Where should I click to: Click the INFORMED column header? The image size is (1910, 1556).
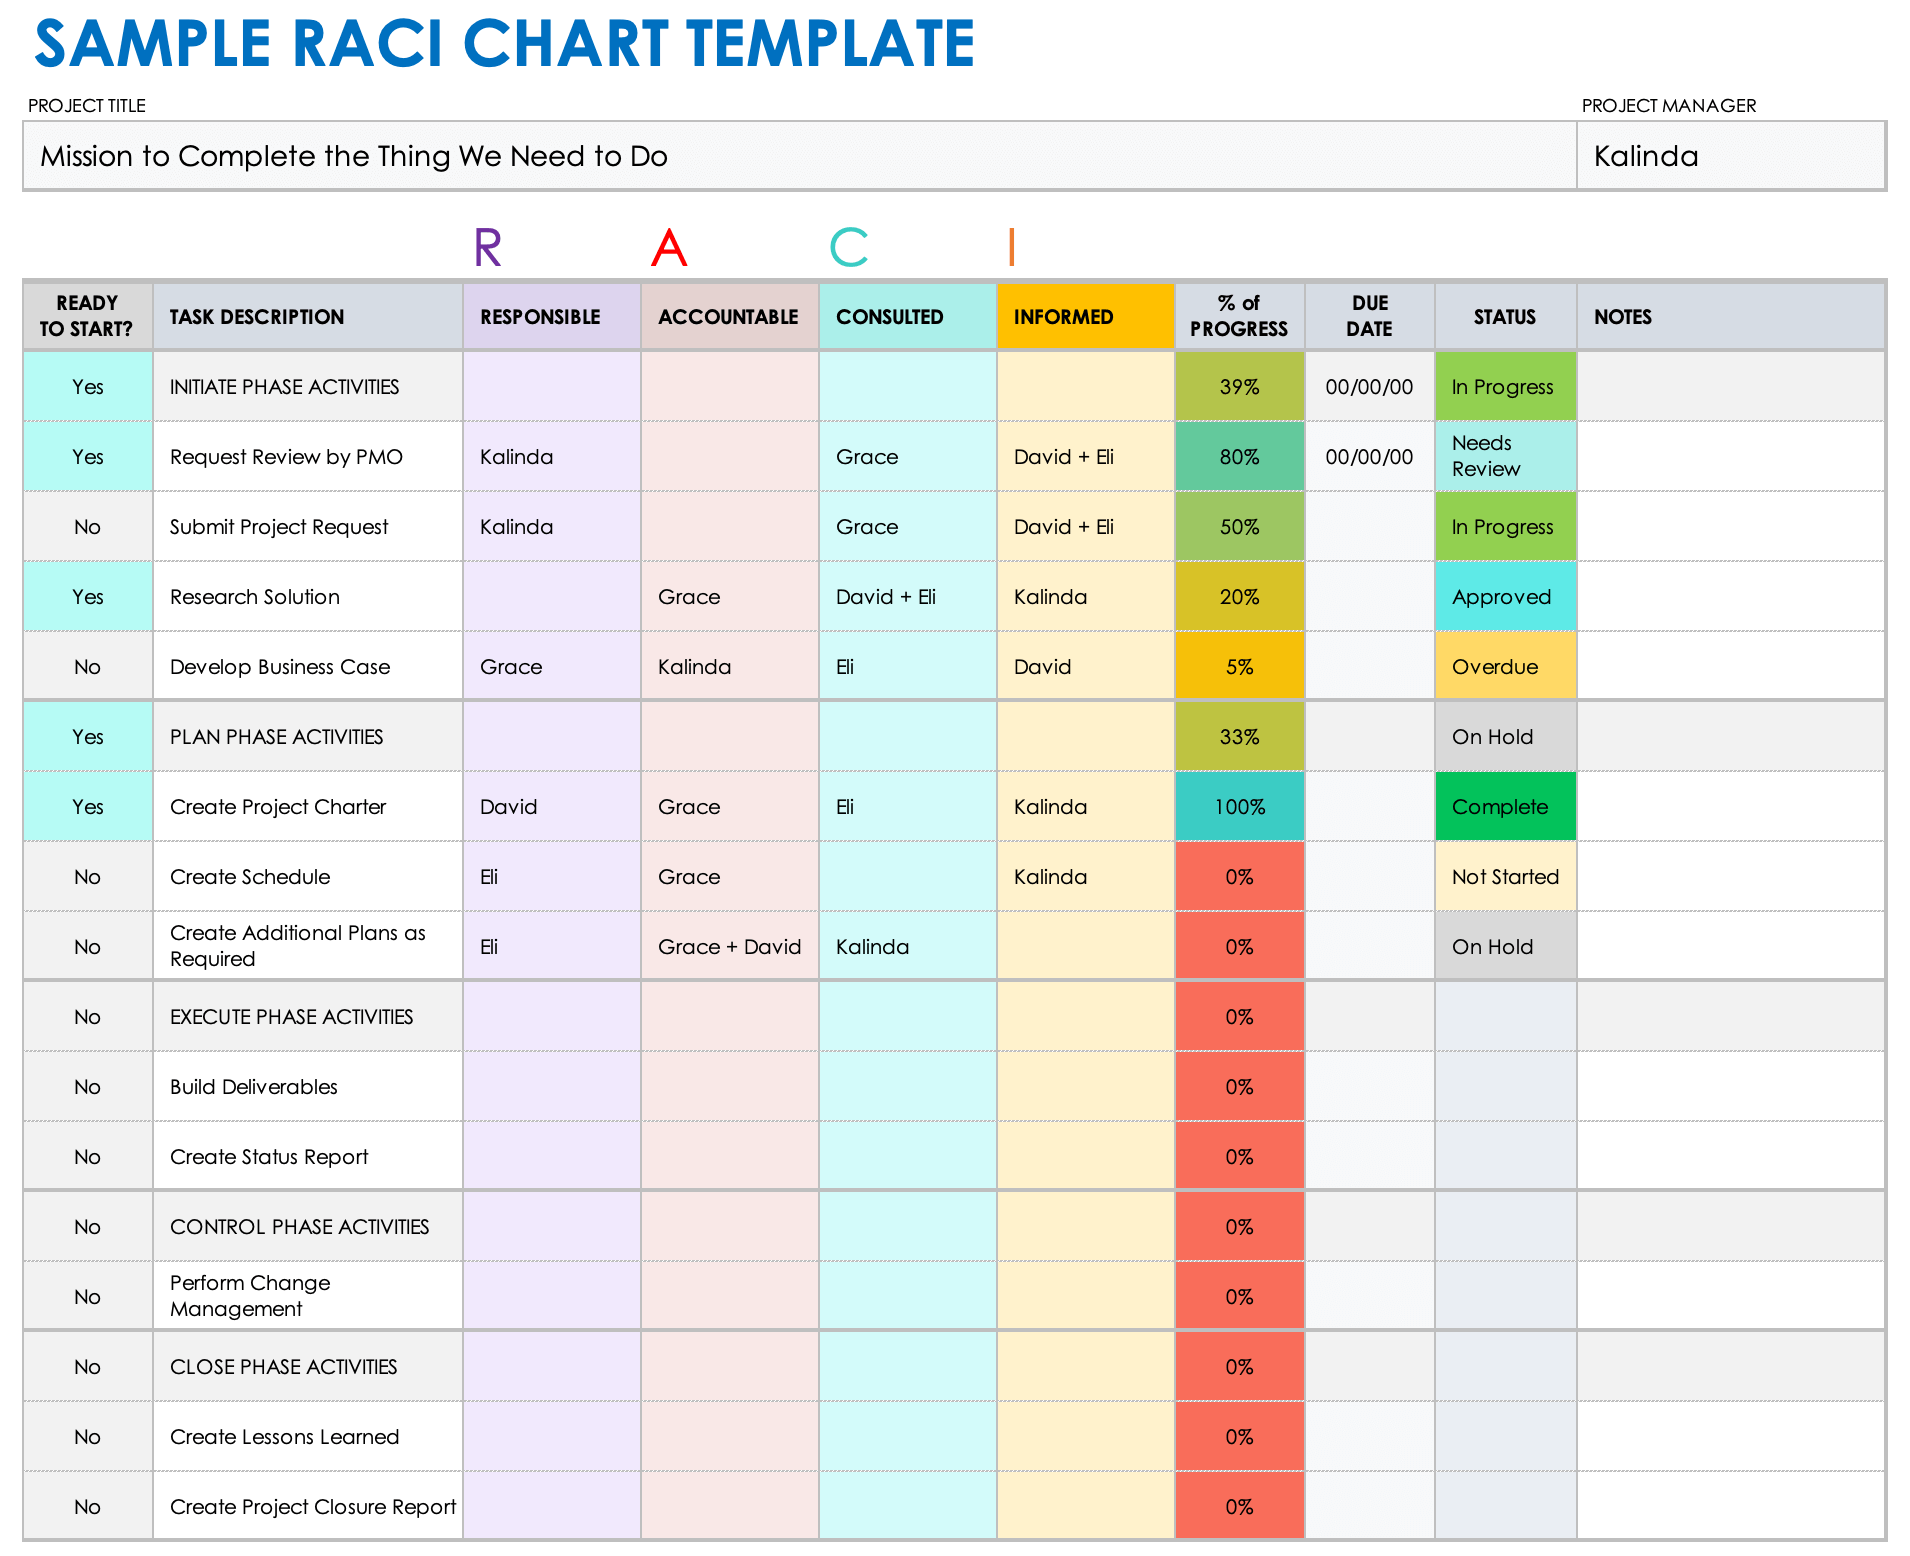tap(1063, 316)
